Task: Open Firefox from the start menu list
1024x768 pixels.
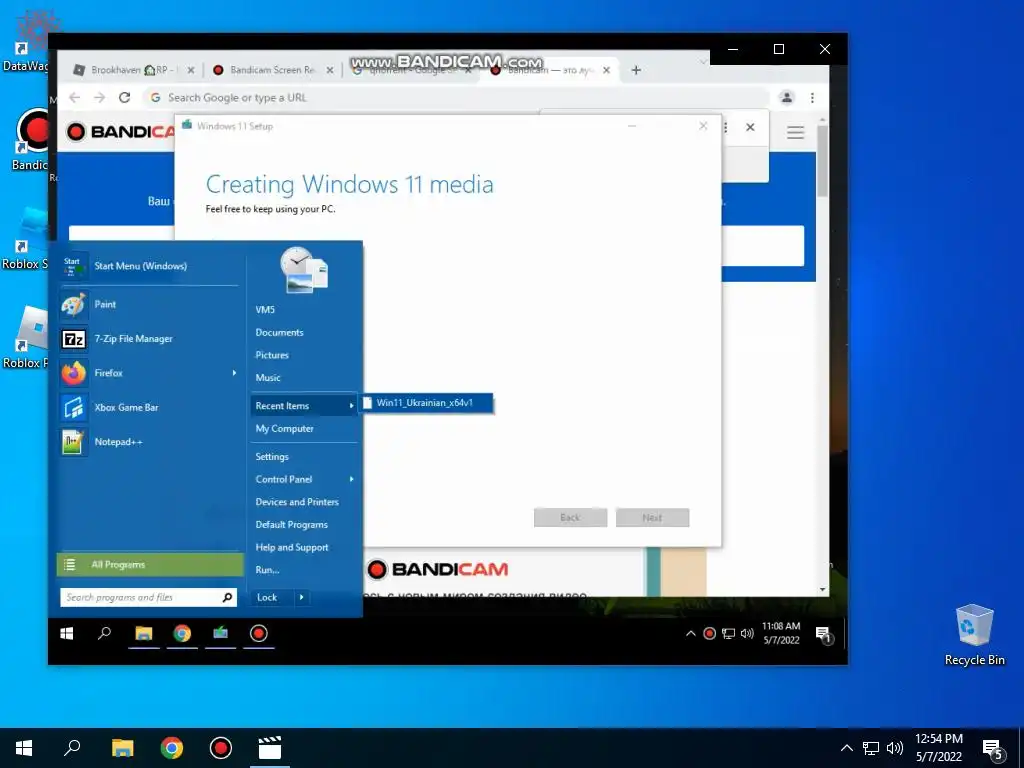Action: pos(149,373)
